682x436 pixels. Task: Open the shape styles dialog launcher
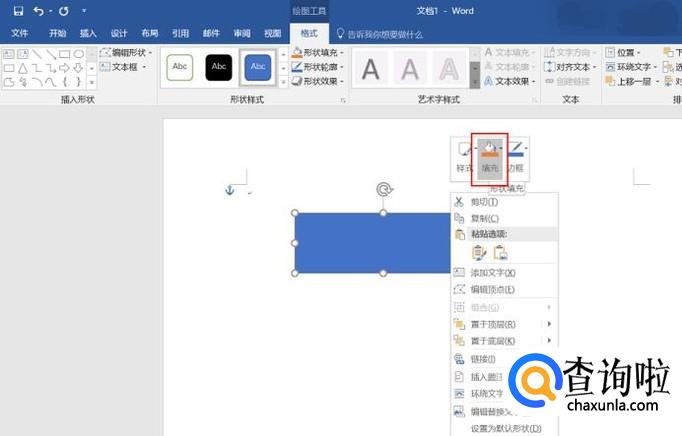click(x=343, y=100)
